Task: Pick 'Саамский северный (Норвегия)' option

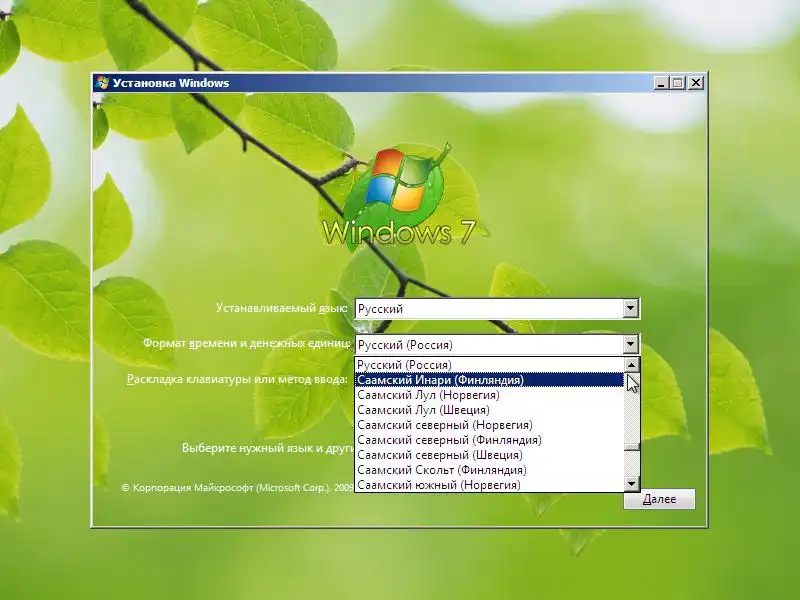Action: (x=489, y=425)
